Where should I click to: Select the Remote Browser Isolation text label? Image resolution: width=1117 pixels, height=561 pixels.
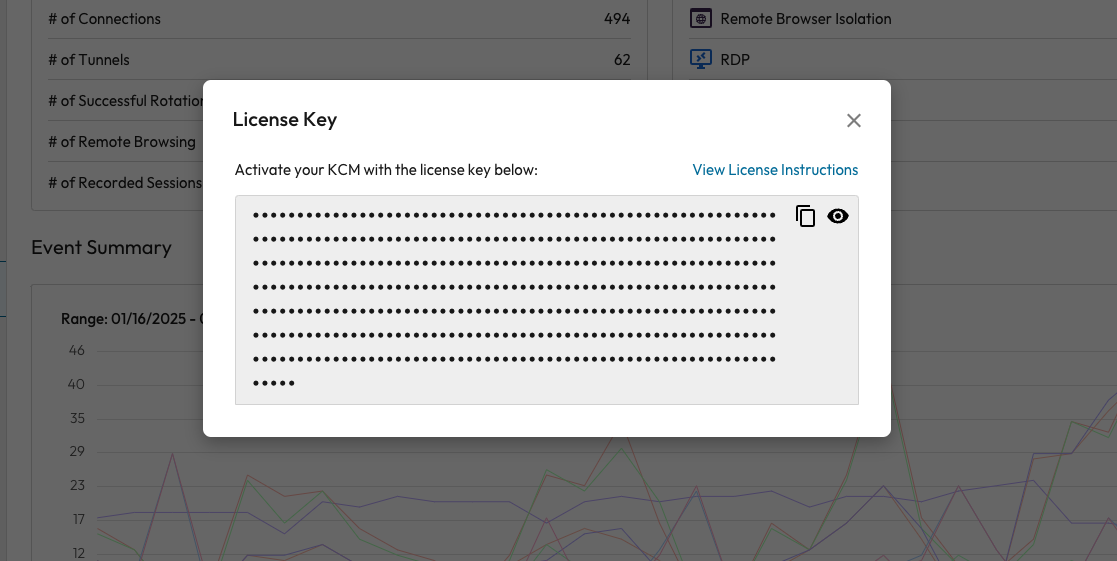805,19
